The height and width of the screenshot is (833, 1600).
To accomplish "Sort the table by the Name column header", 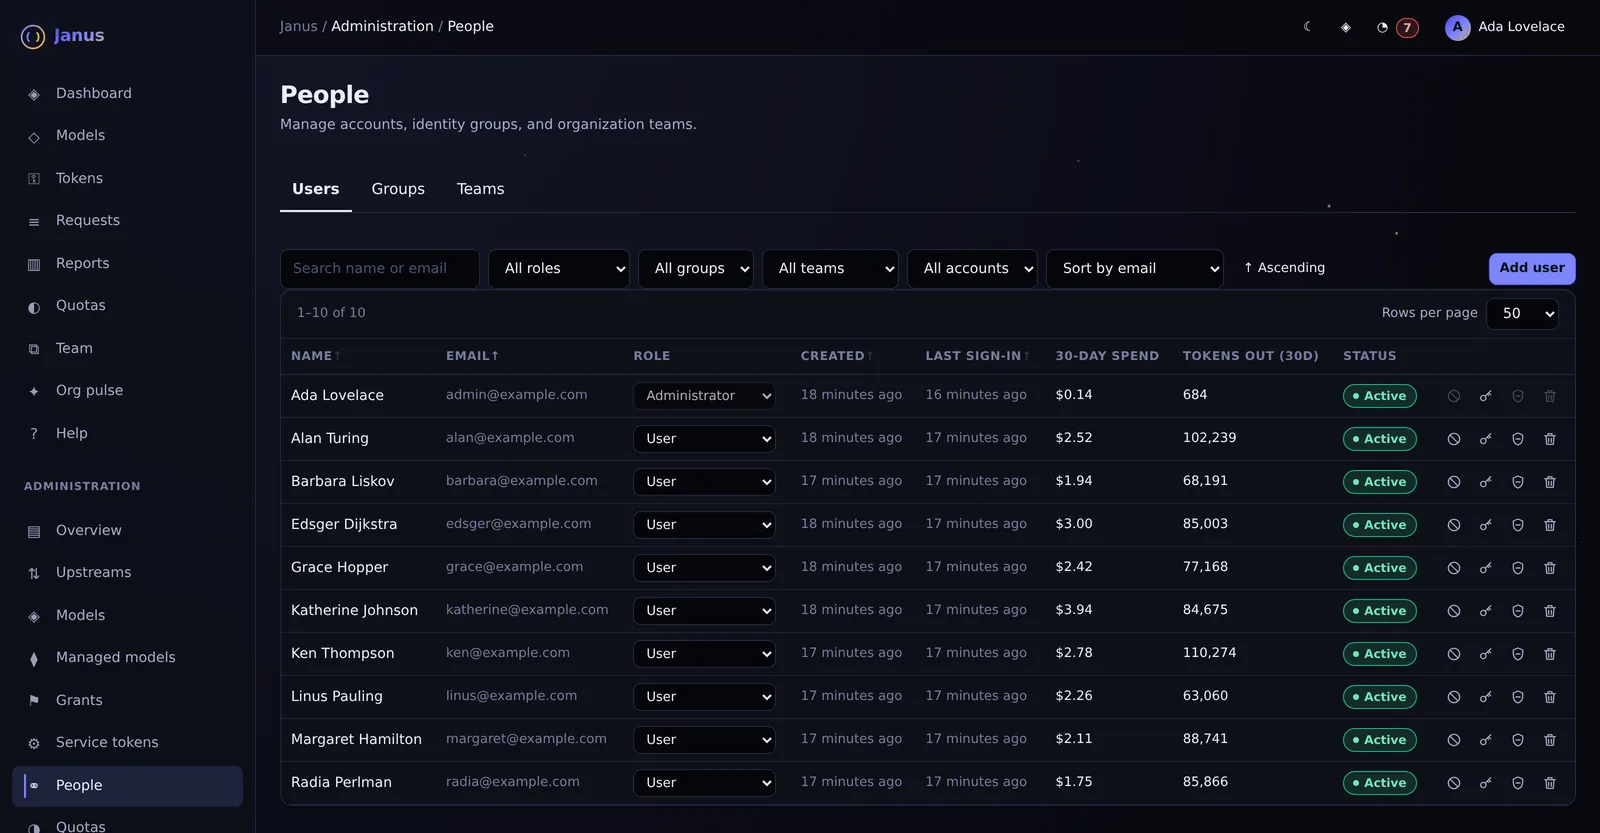I will point(315,356).
